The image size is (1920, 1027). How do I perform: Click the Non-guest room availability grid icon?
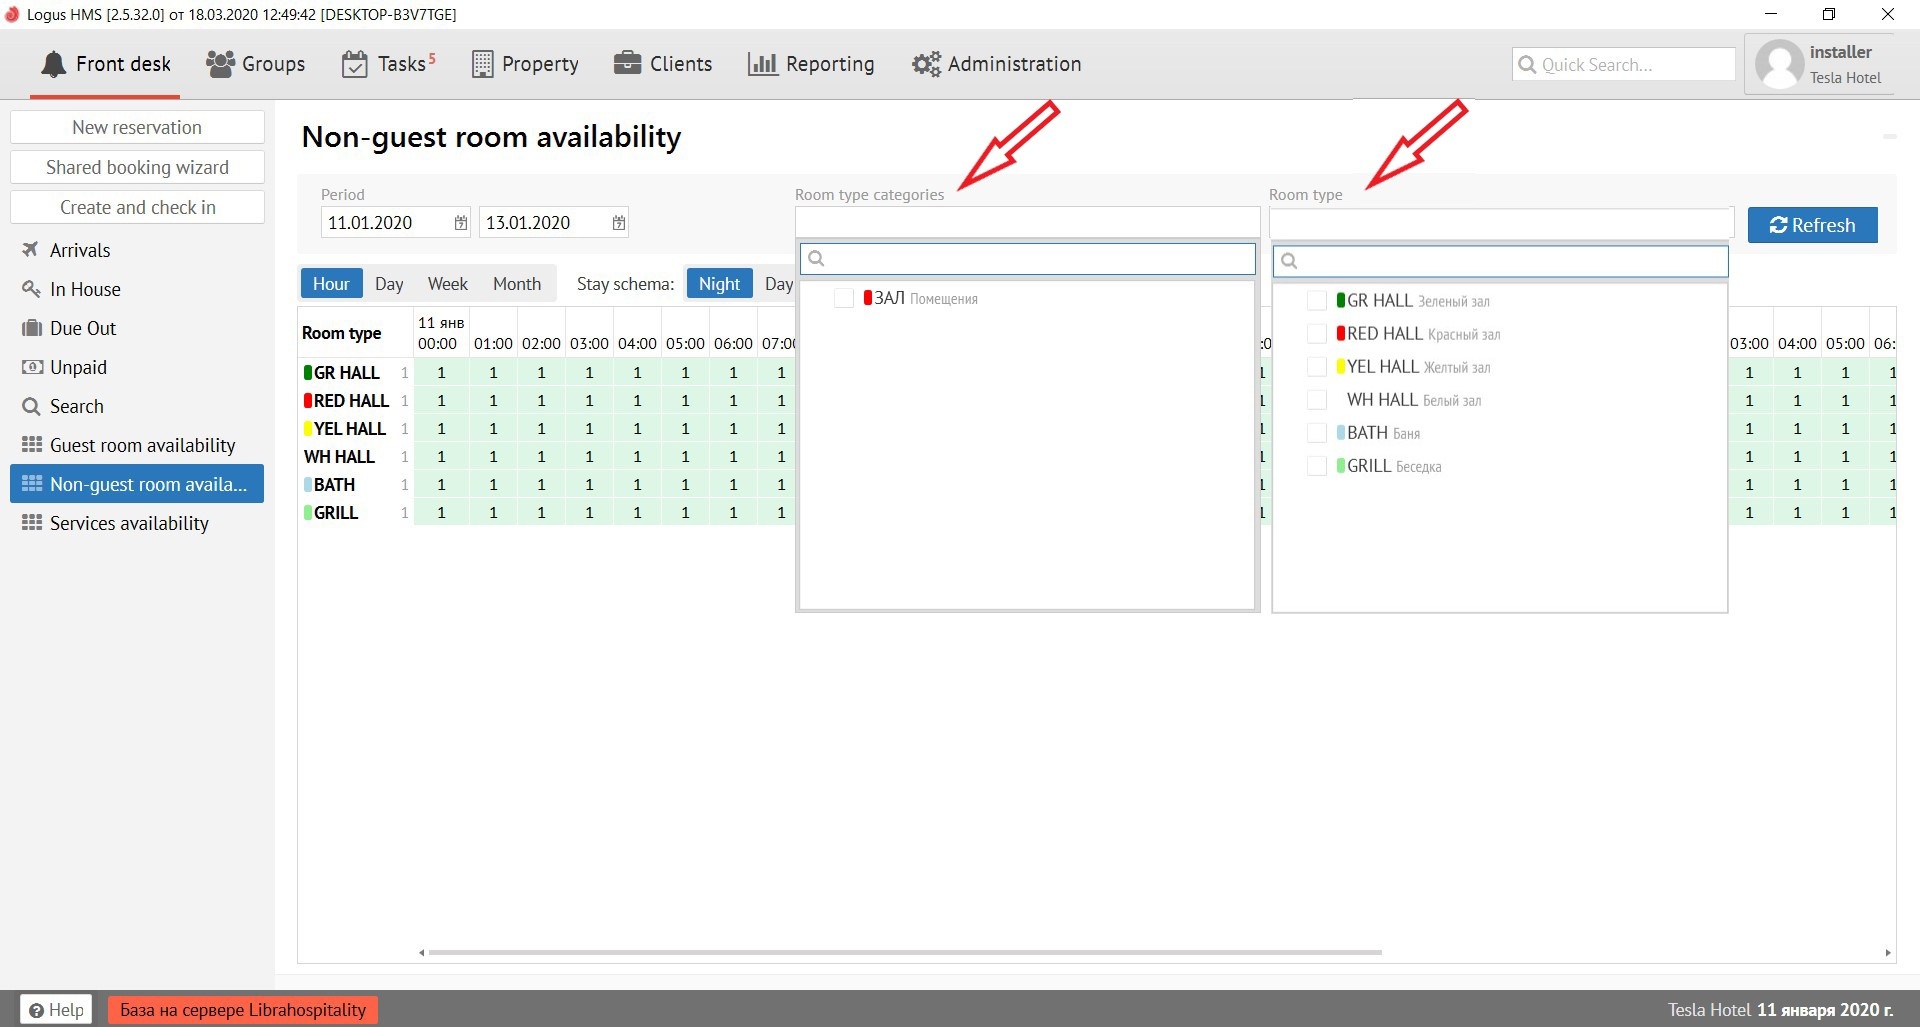(x=32, y=483)
